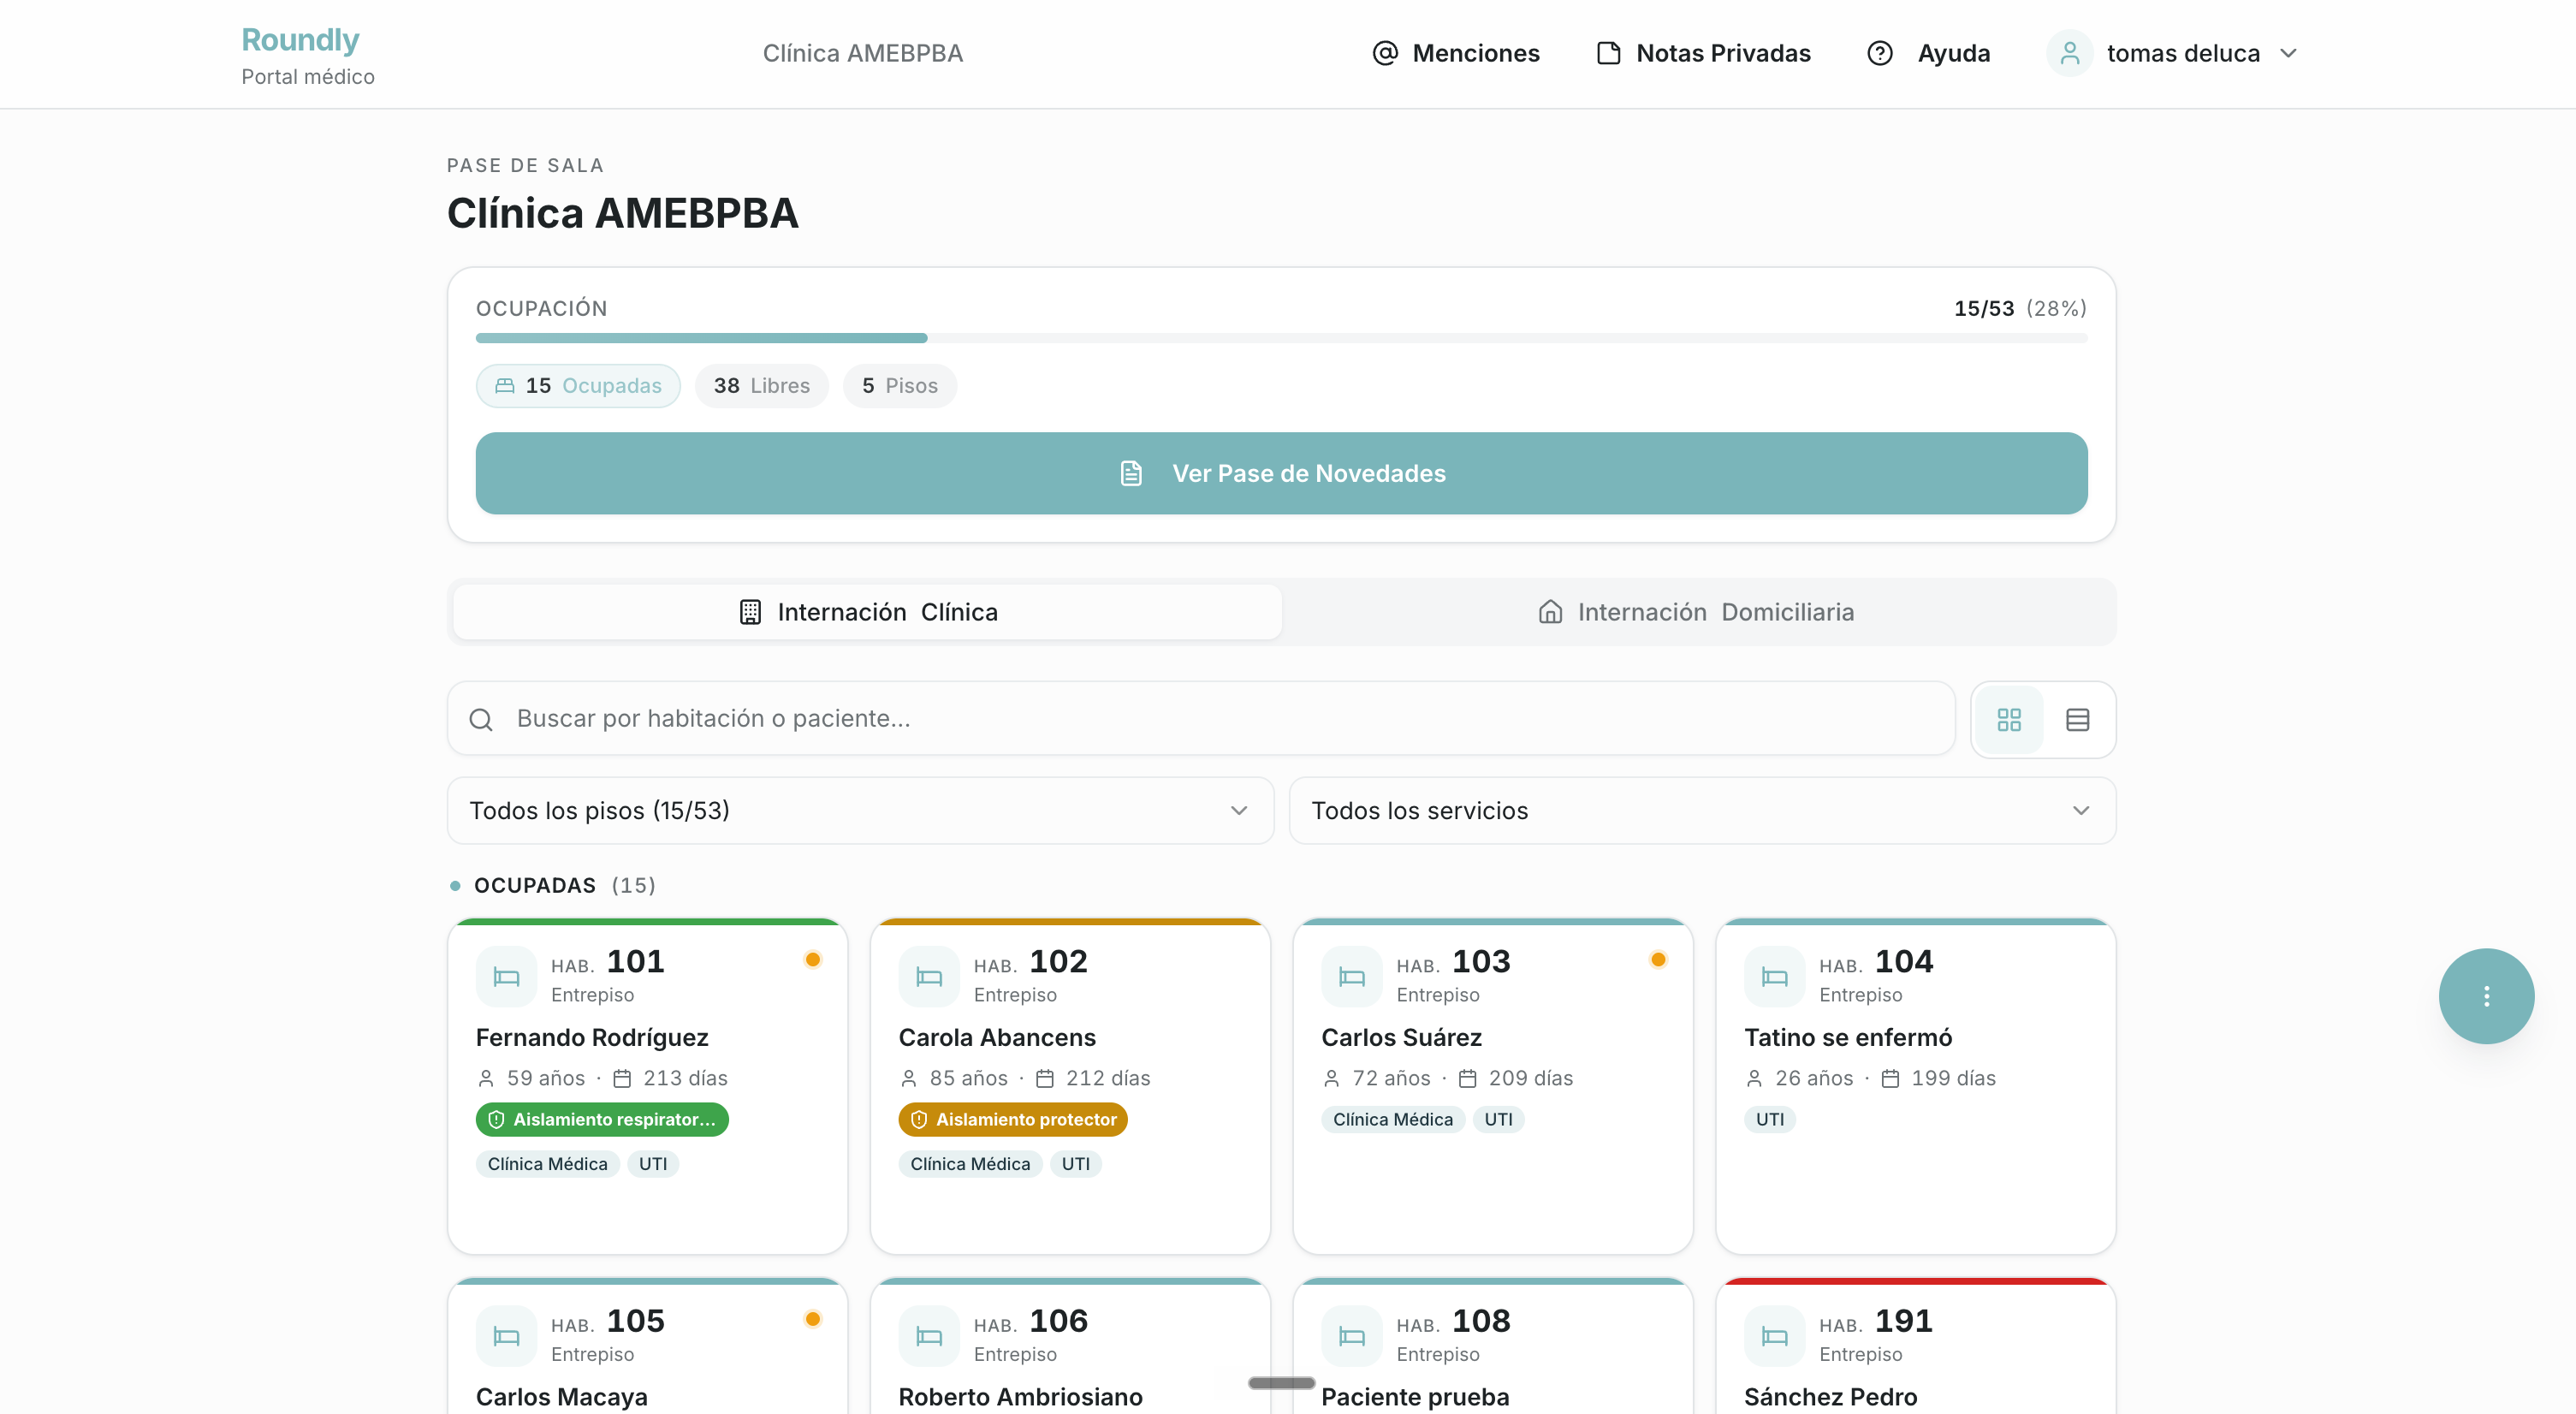Viewport: 2576px width, 1414px height.
Task: Click bed icon of room 103
Action: point(1352,976)
